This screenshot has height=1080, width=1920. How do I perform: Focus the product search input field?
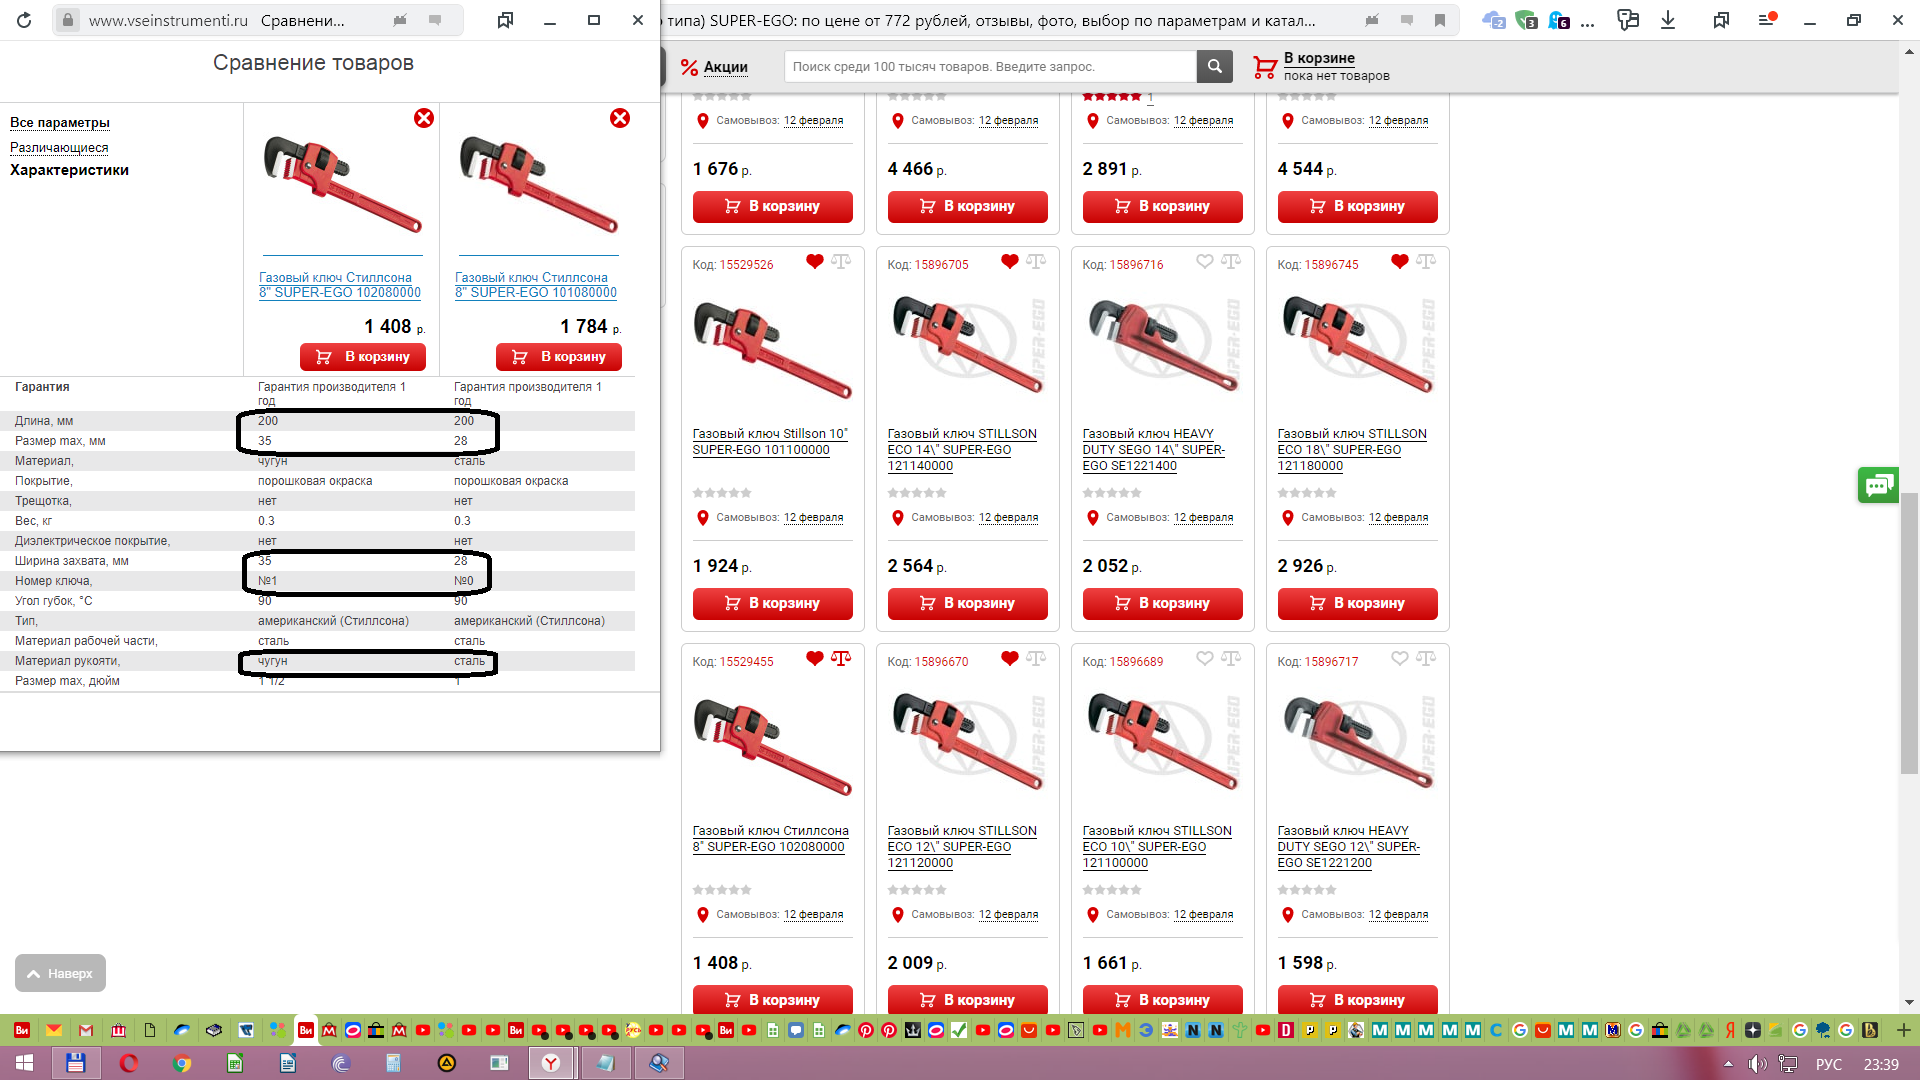pyautogui.click(x=990, y=67)
